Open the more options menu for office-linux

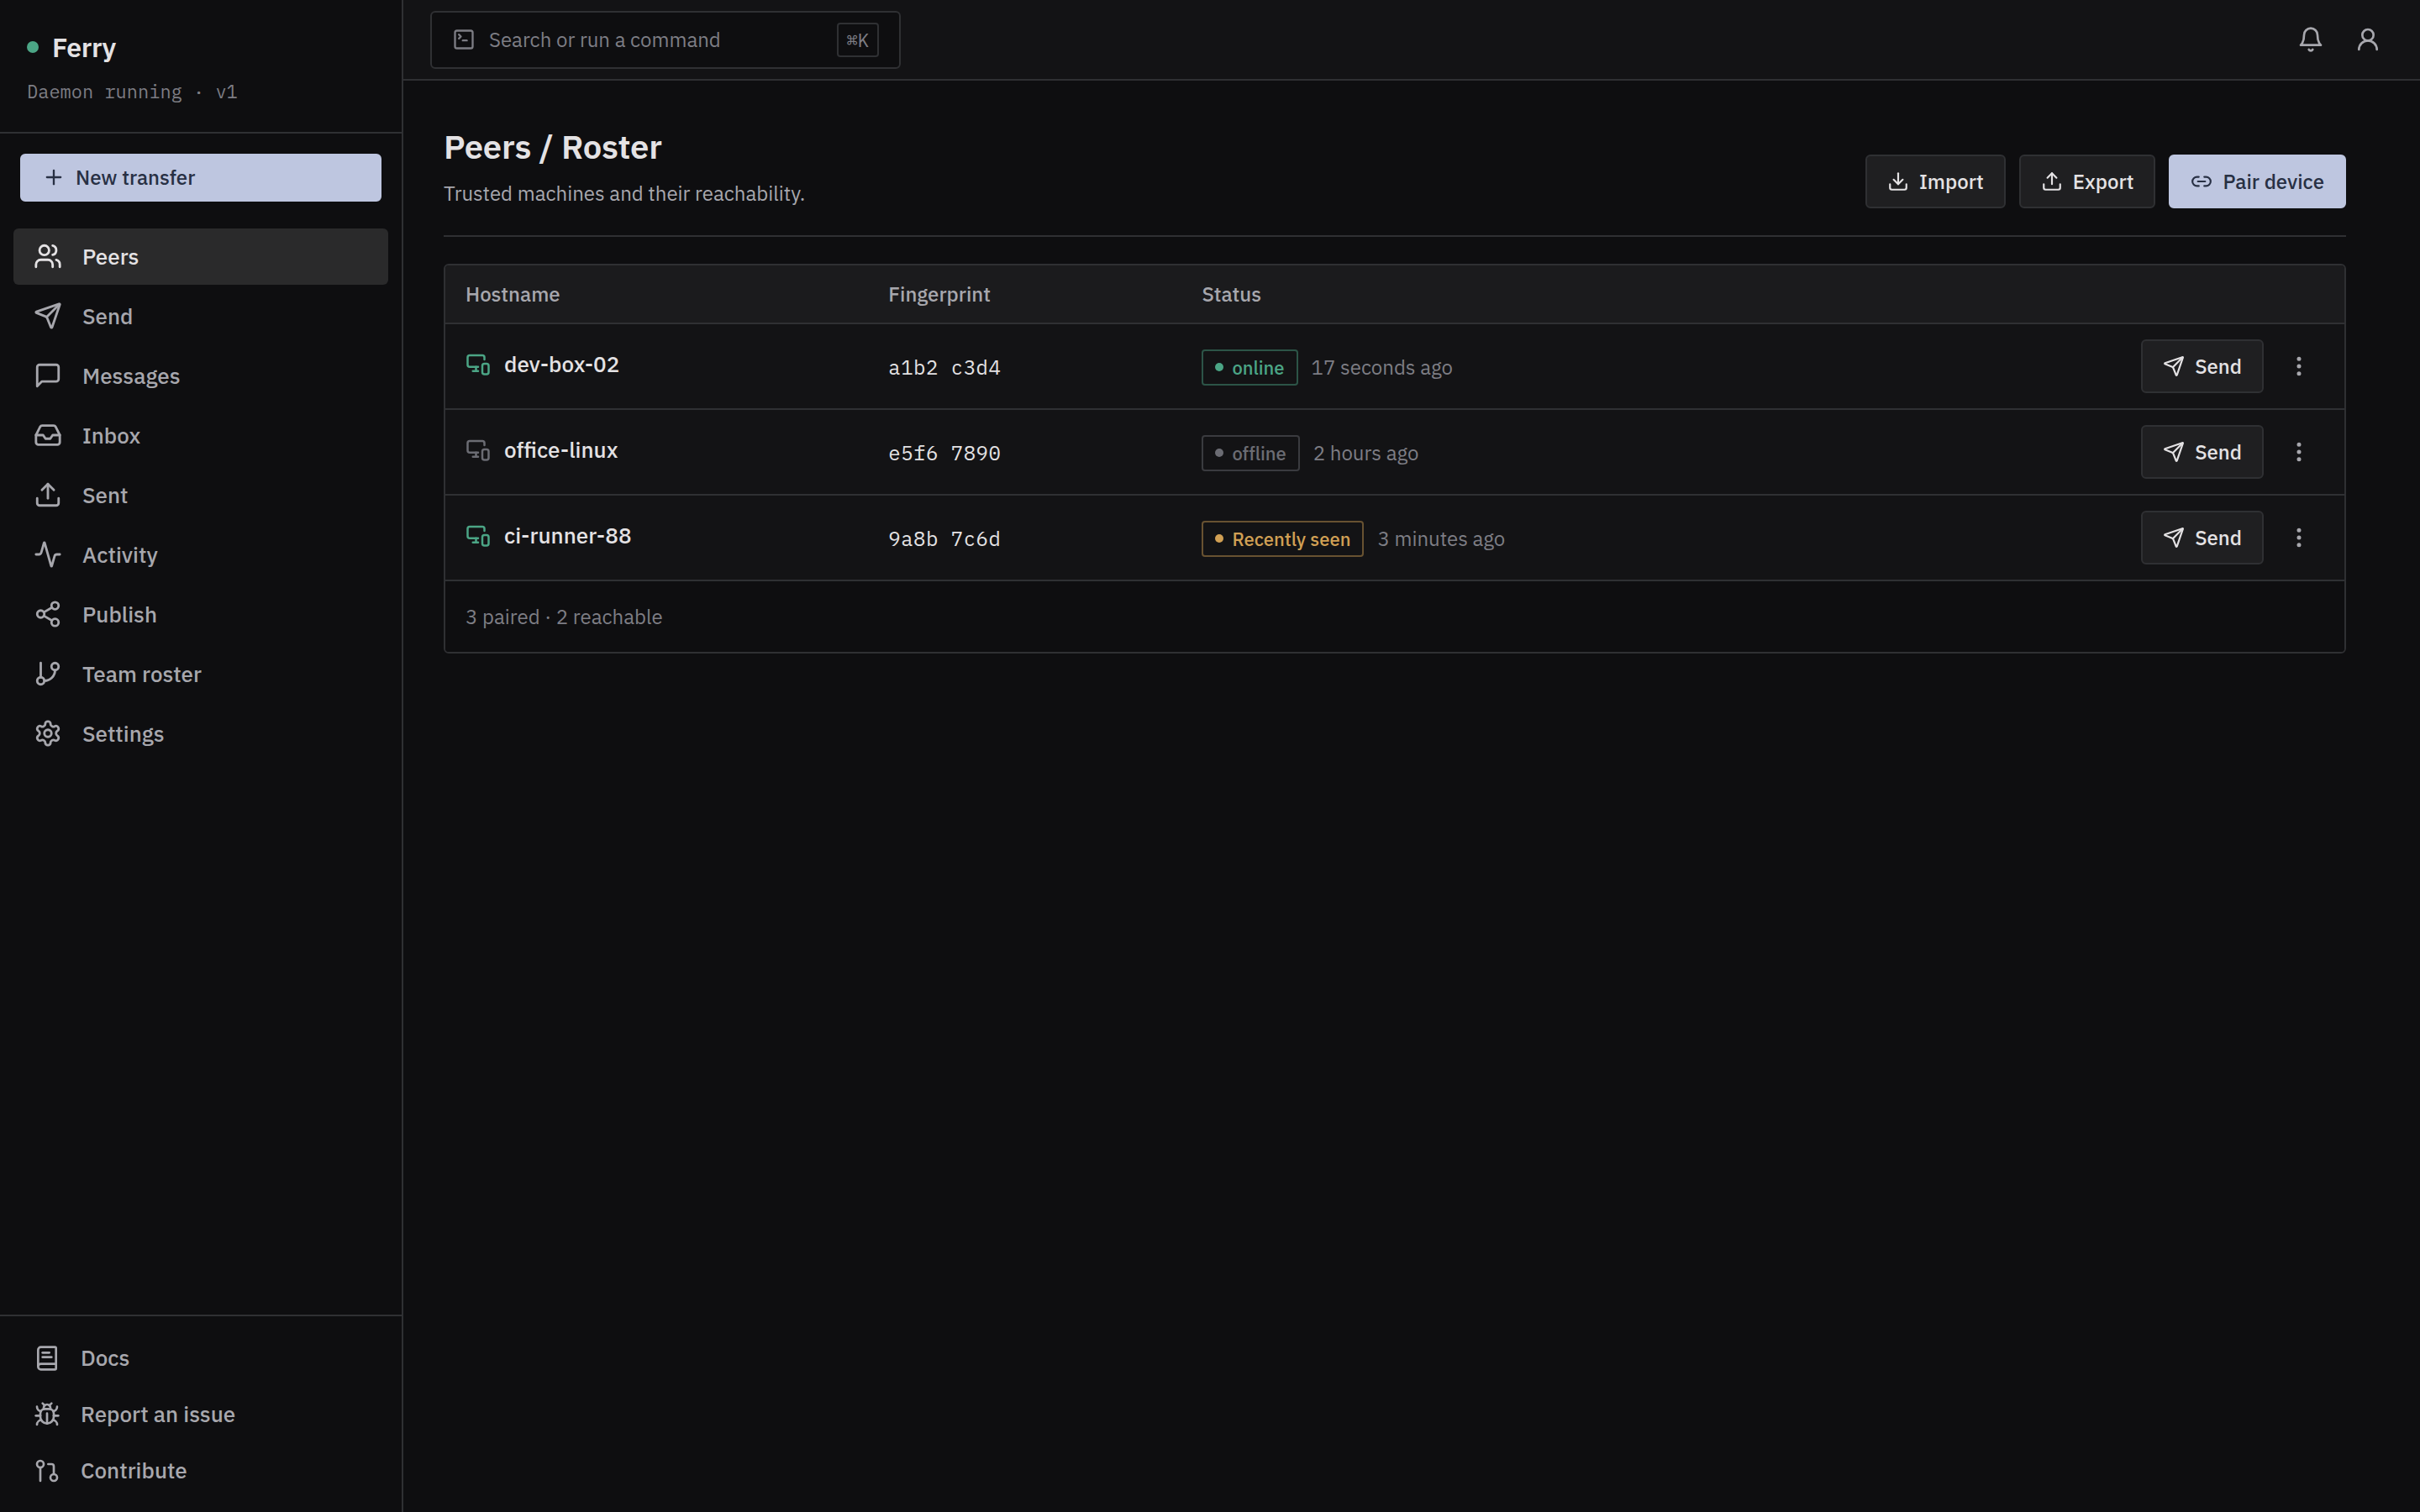(2298, 452)
